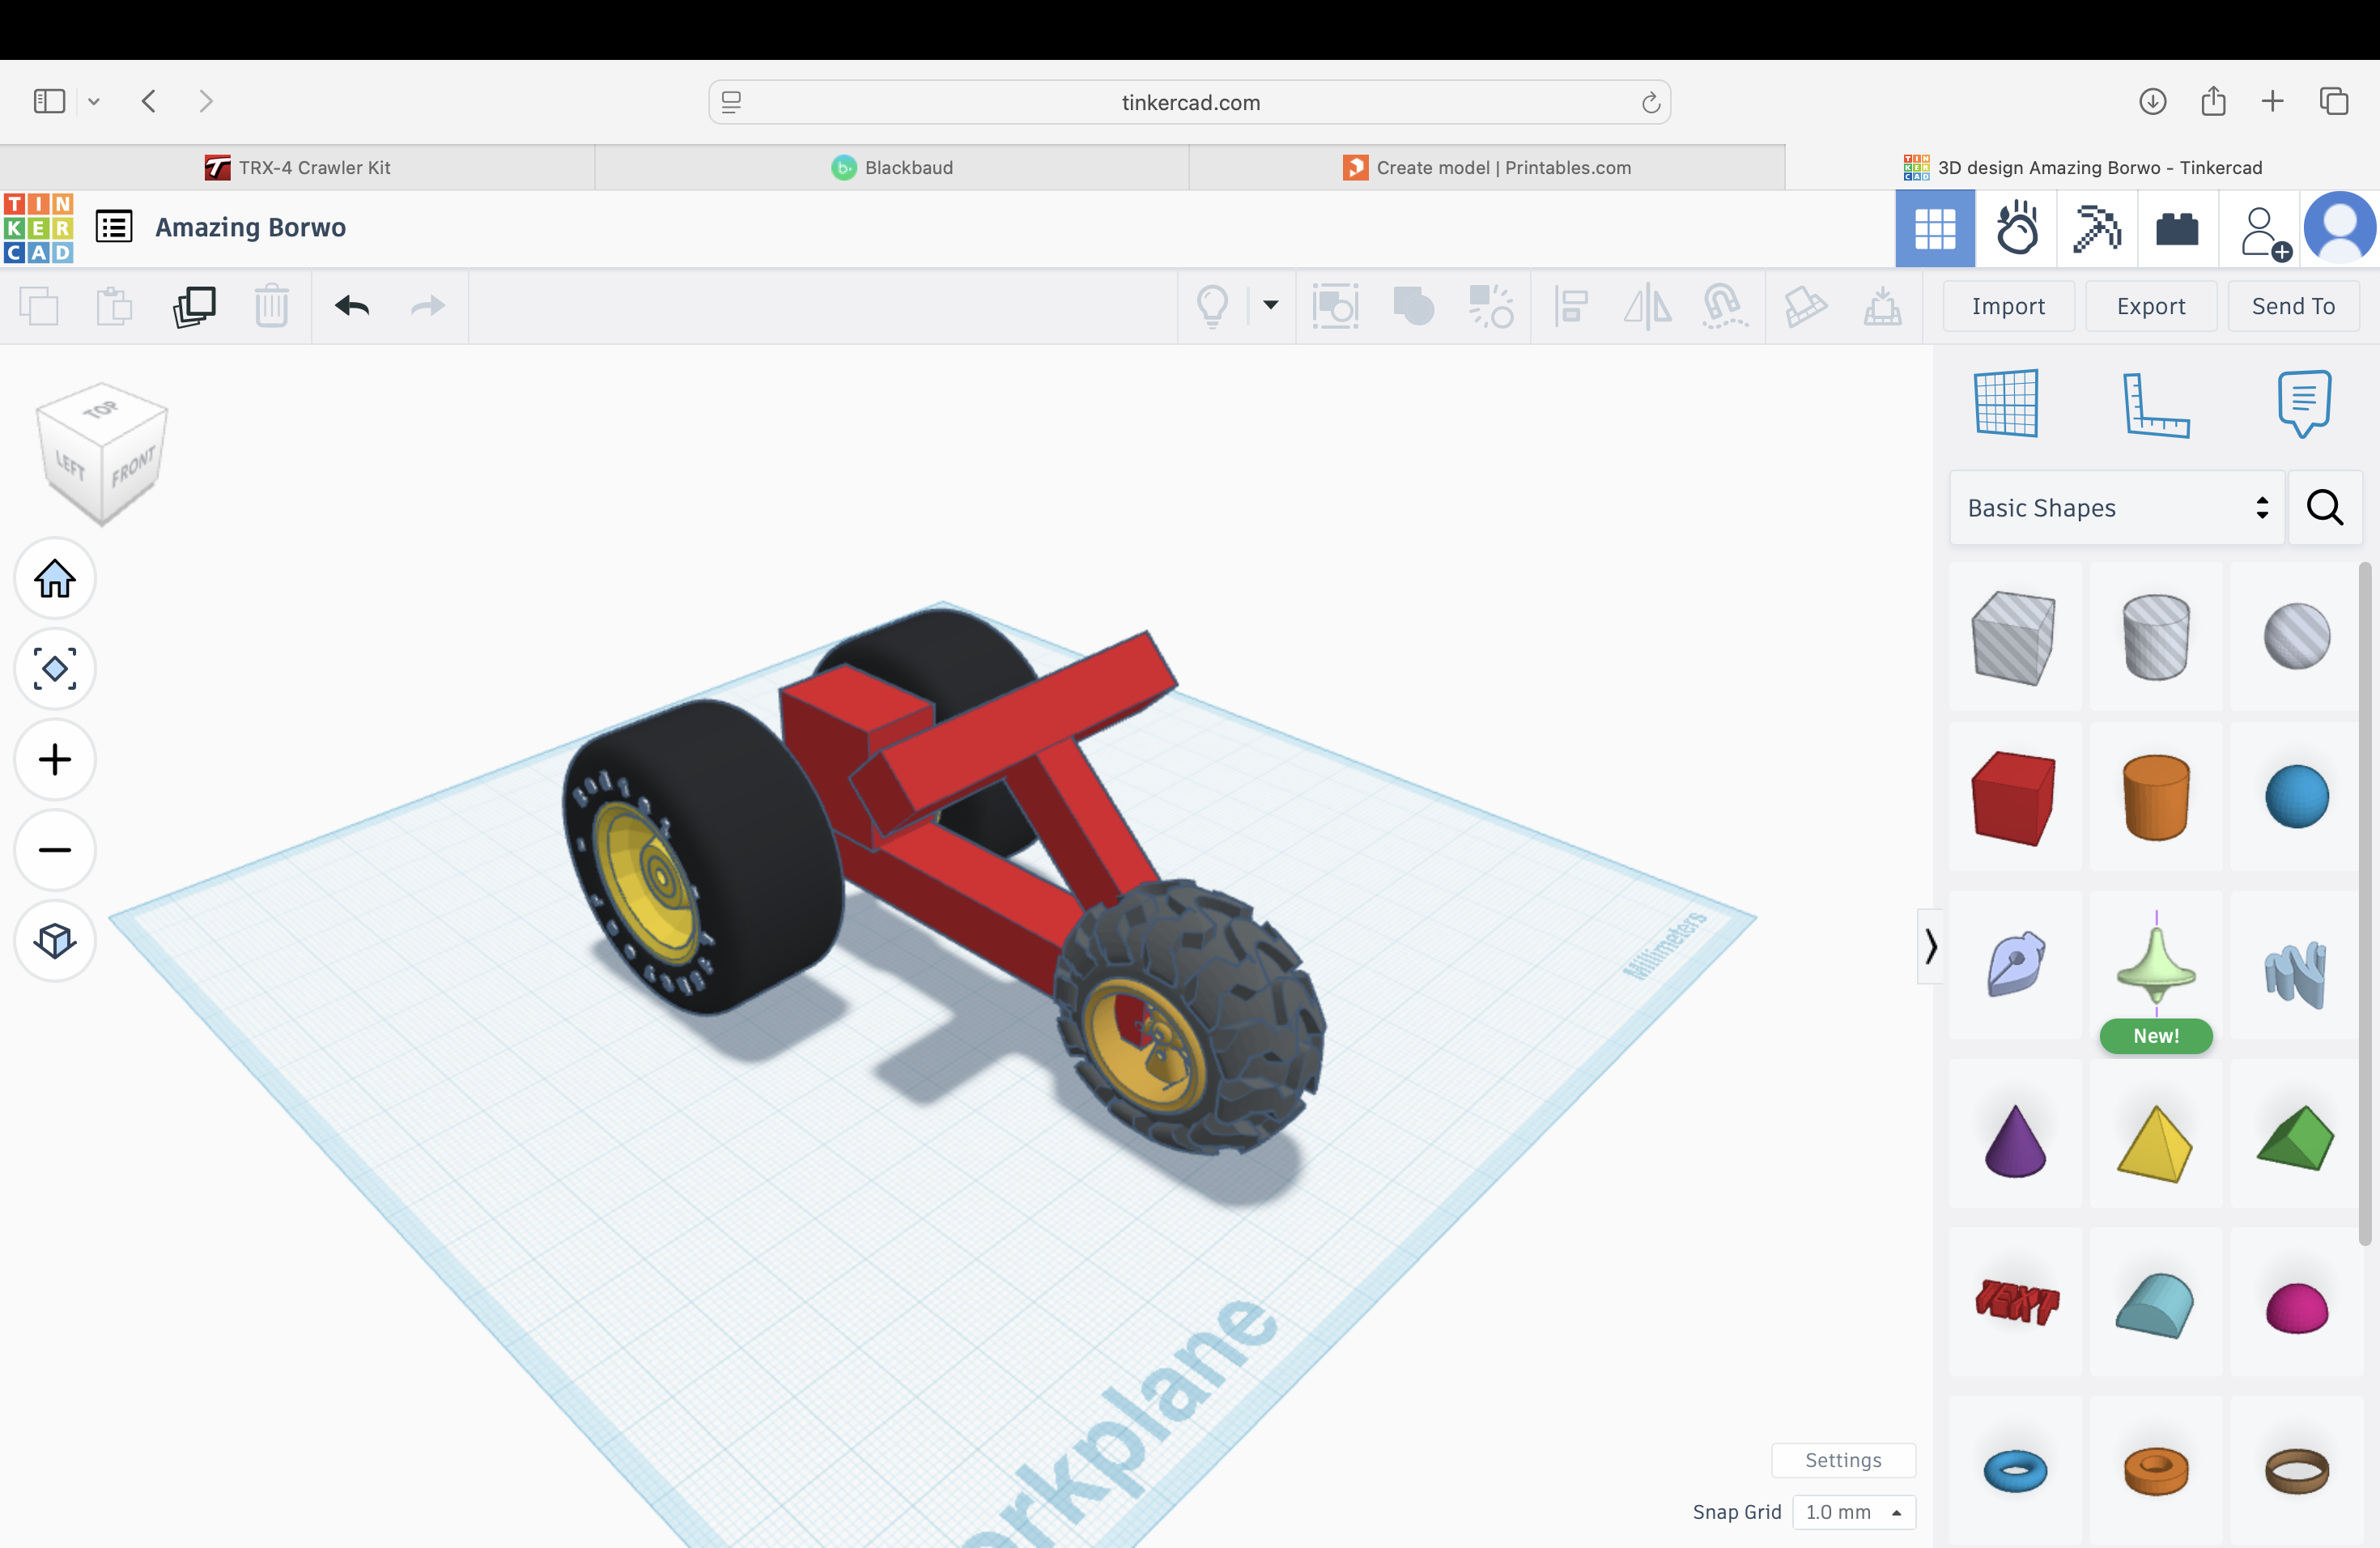Select the new Revolve spinning top shape

point(2156,966)
